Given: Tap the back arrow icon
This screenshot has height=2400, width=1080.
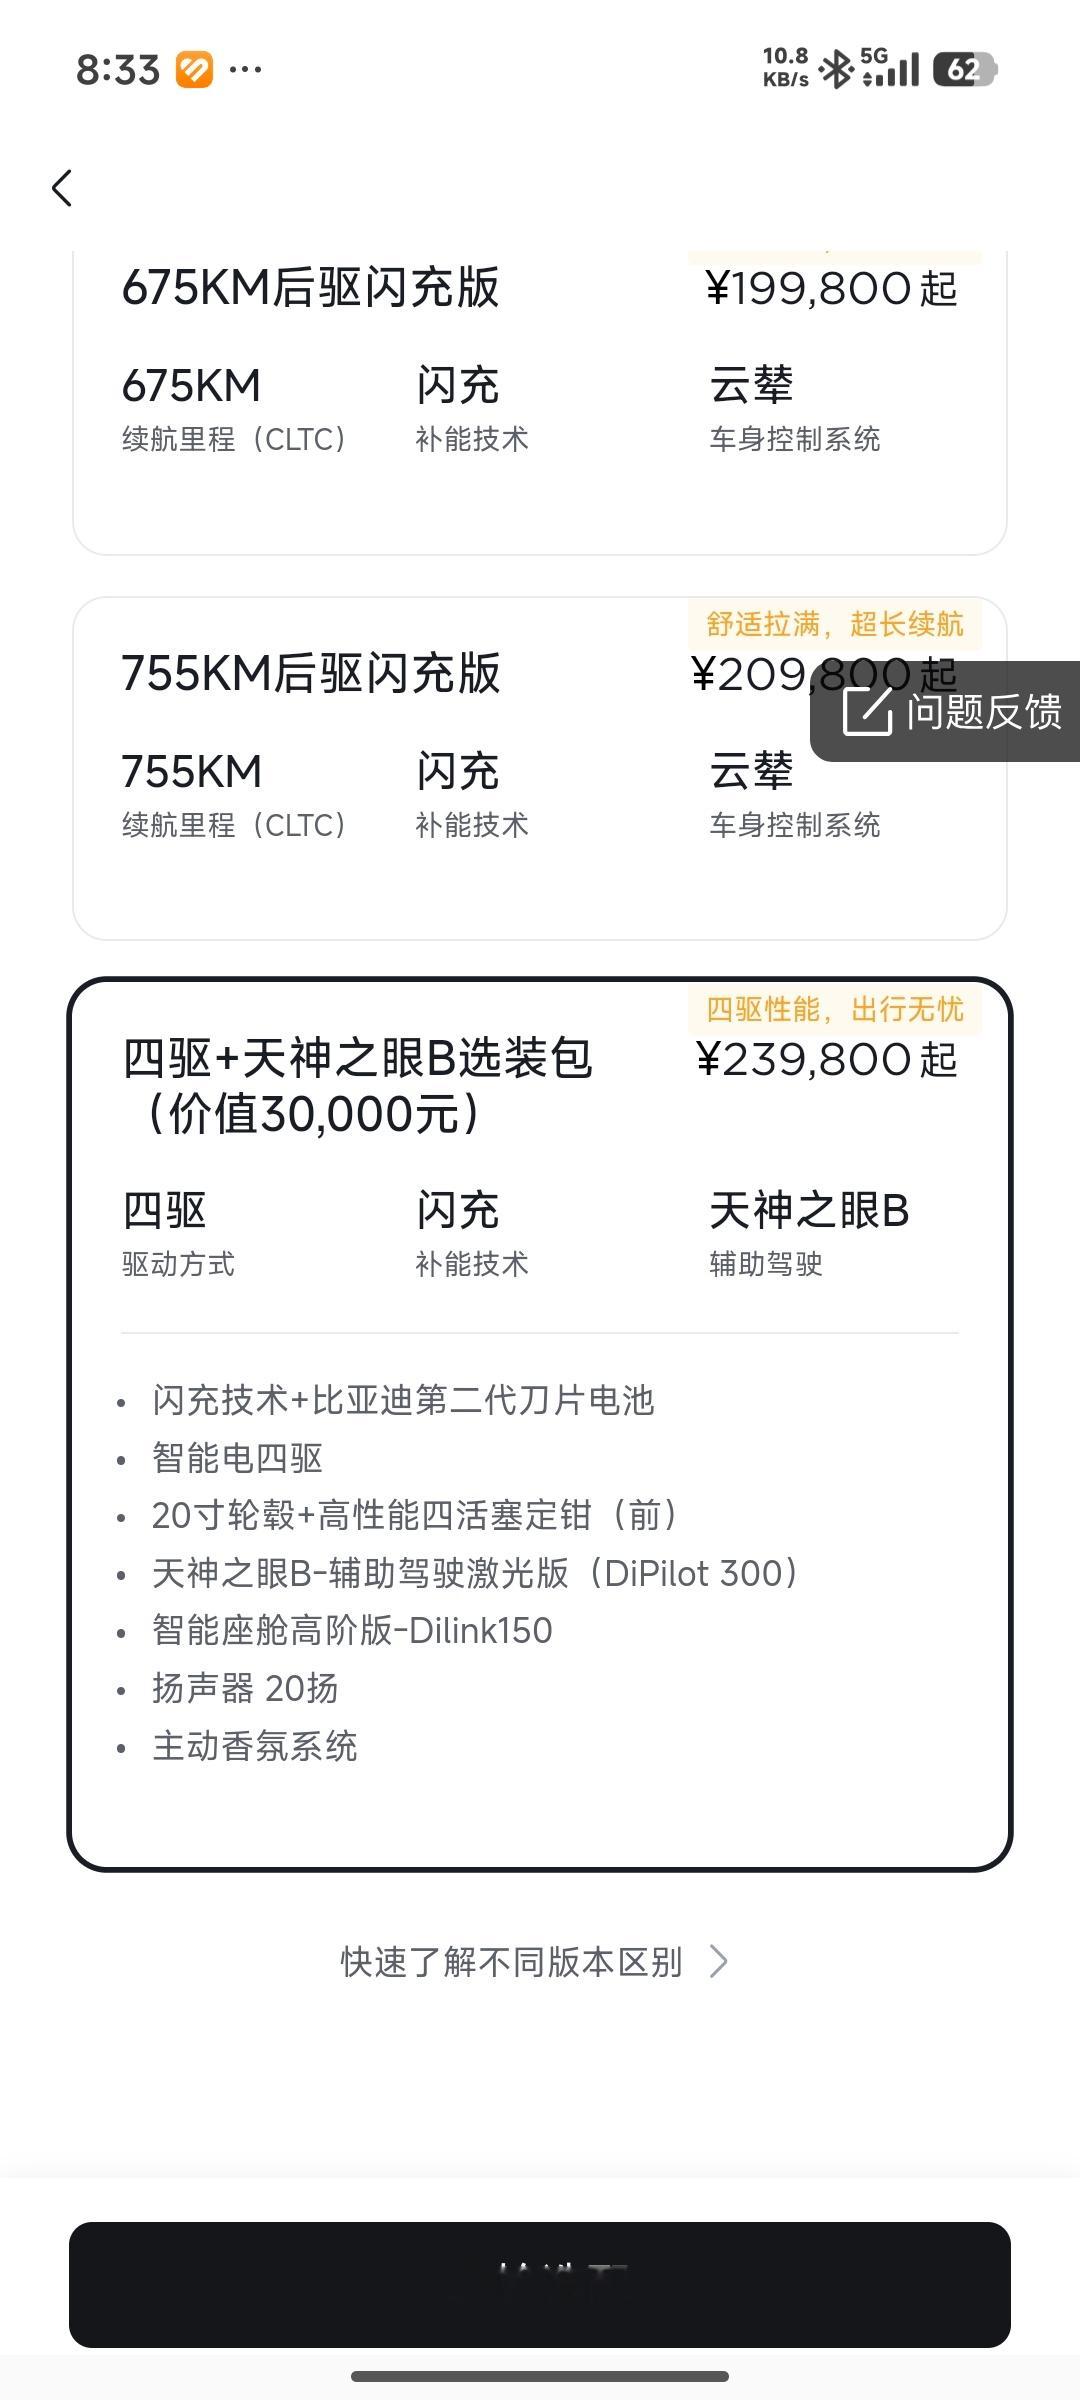Looking at the screenshot, I should coord(62,188).
